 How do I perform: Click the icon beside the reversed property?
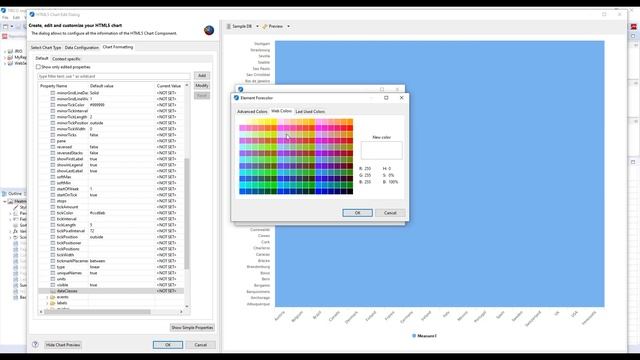point(53,147)
